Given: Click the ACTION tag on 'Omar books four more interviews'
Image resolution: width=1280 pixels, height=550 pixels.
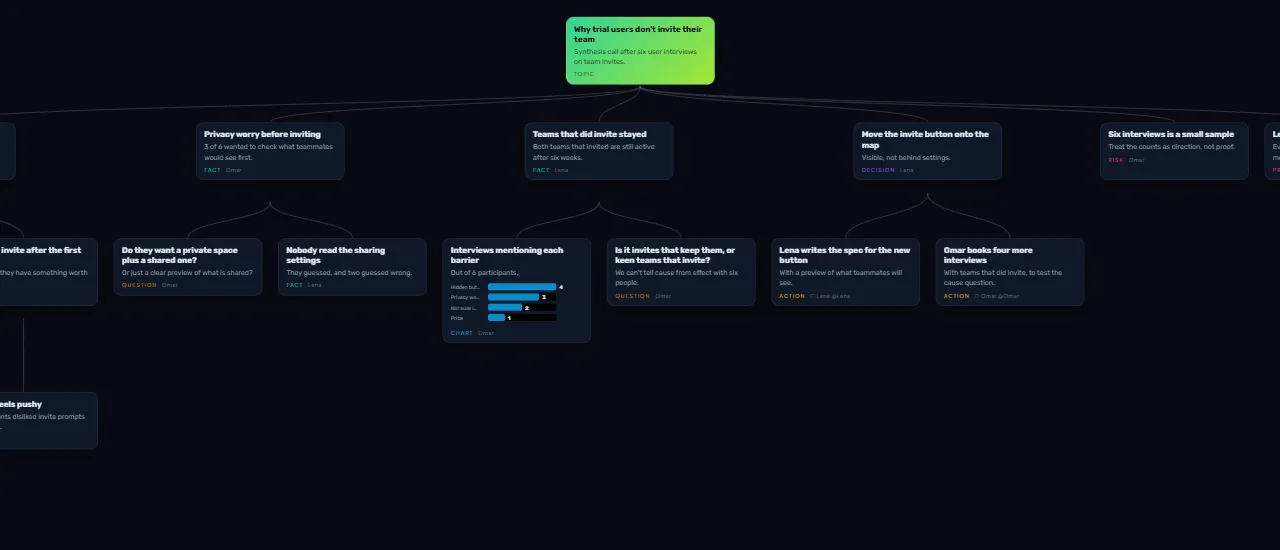Looking at the screenshot, I should coord(956,296).
